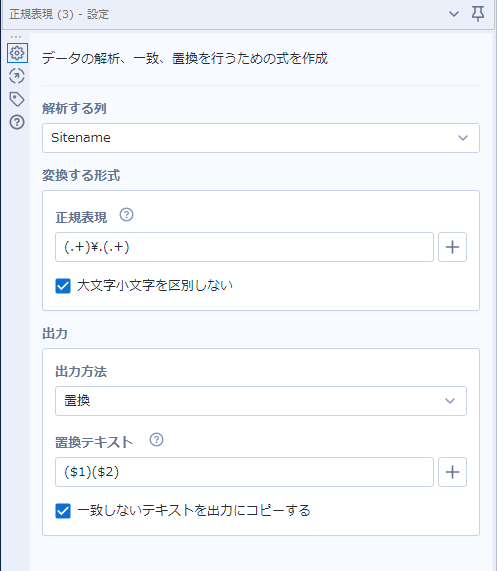Image resolution: width=497 pixels, height=571 pixels.
Task: Pin the configuration panel with pushpin icon
Action: pos(478,14)
